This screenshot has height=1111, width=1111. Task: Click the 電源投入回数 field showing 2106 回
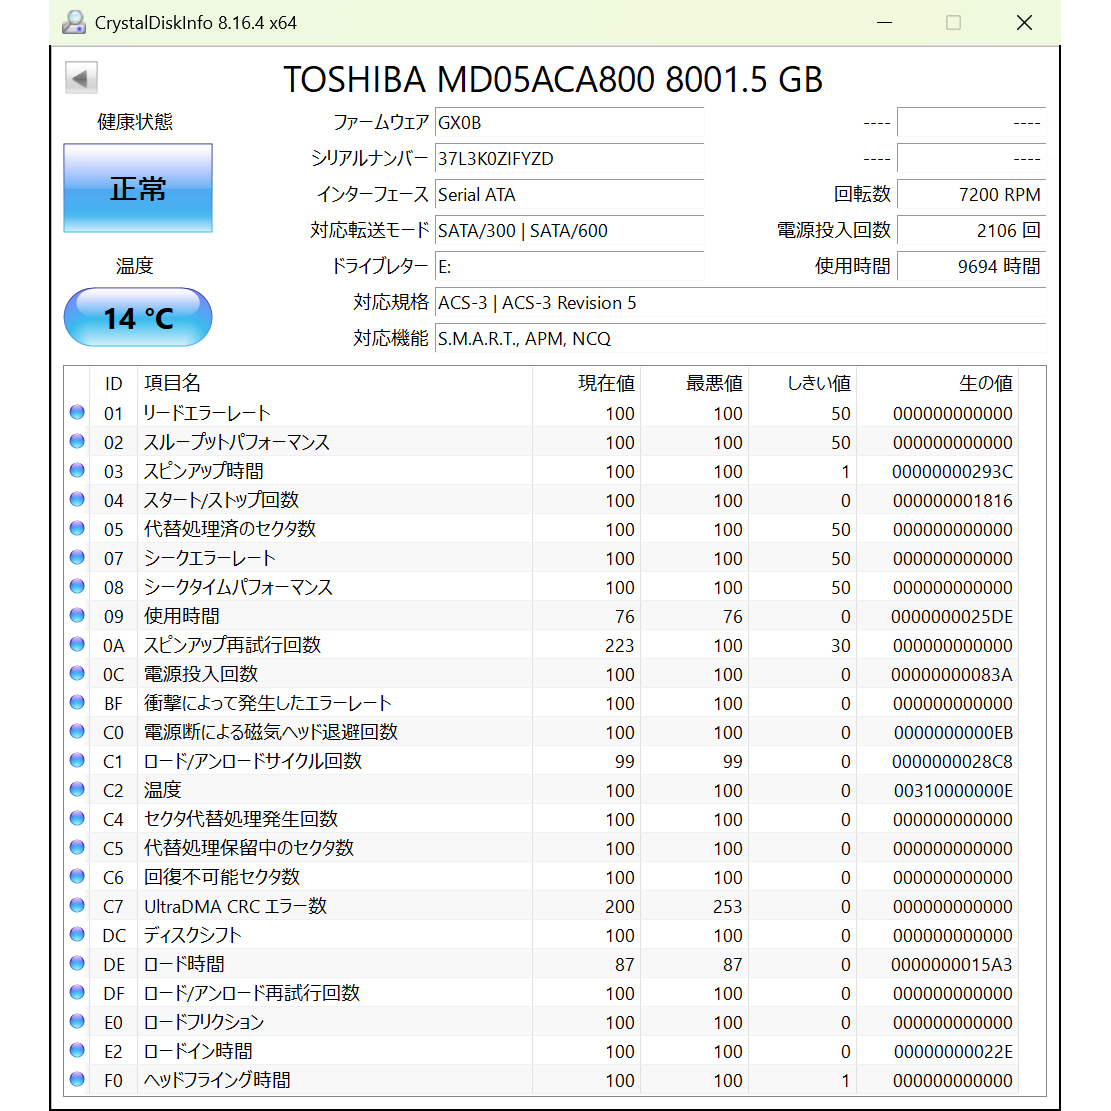click(x=971, y=231)
